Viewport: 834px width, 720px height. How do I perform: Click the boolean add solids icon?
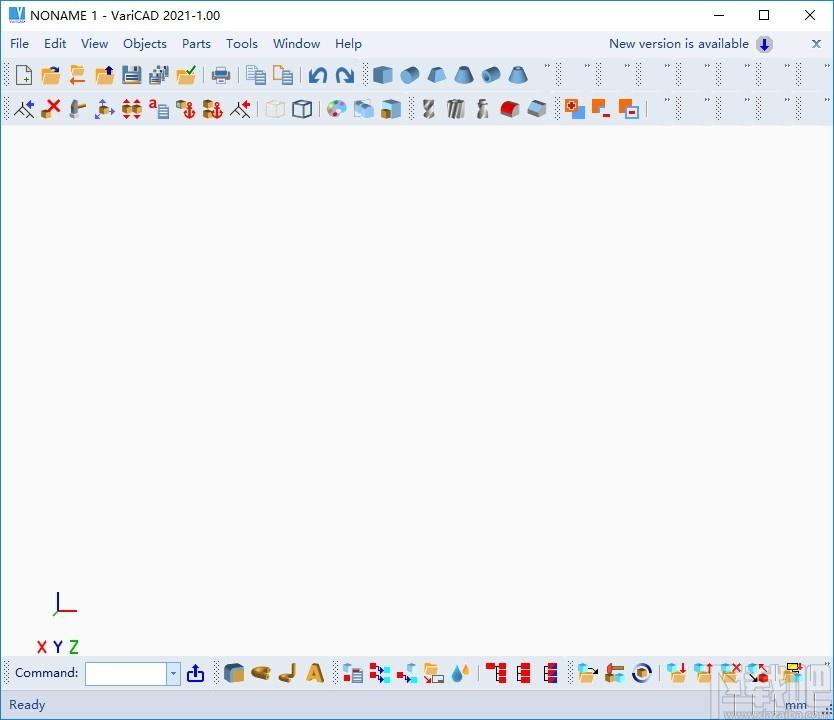click(574, 109)
